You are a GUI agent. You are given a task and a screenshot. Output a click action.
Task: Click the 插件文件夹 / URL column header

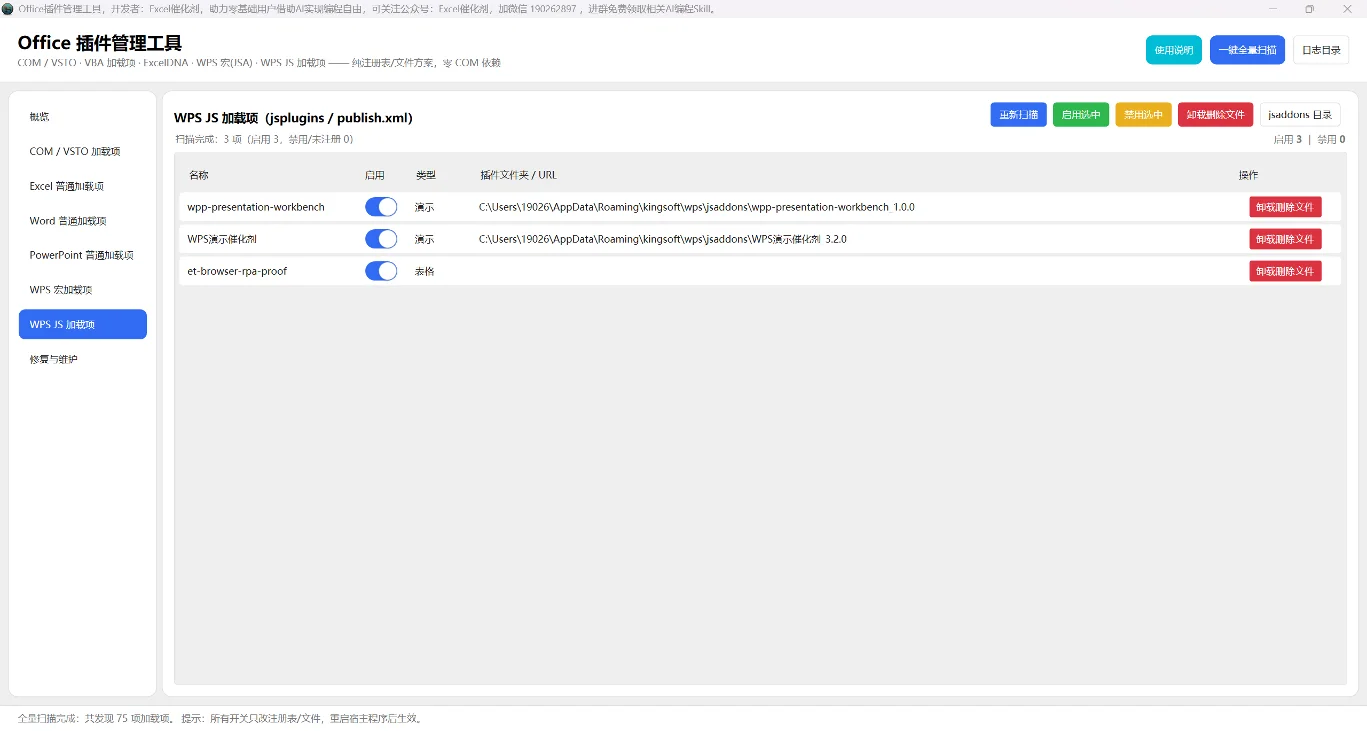click(518, 175)
